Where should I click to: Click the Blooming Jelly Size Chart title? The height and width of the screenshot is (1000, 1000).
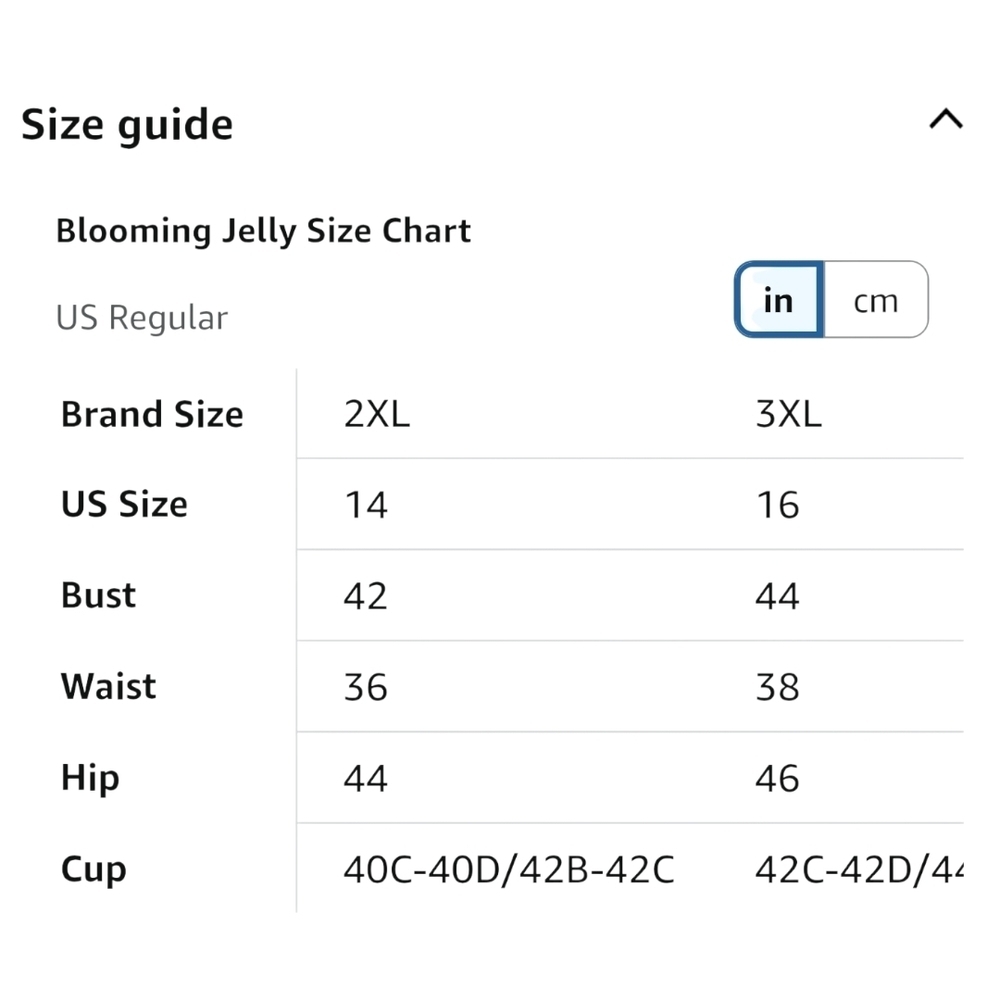pyautogui.click(x=263, y=231)
